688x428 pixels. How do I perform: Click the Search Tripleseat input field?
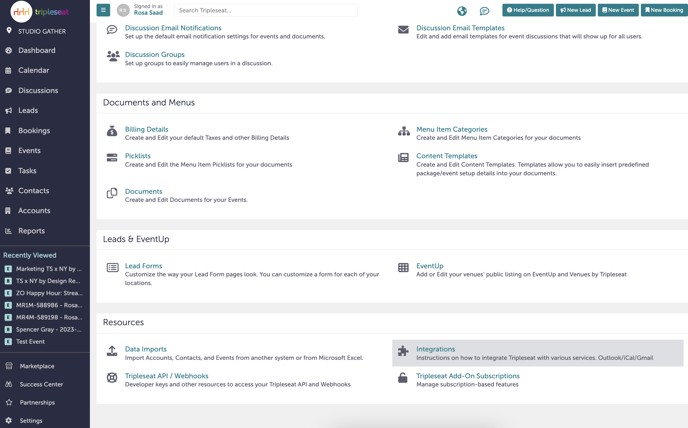(x=265, y=10)
